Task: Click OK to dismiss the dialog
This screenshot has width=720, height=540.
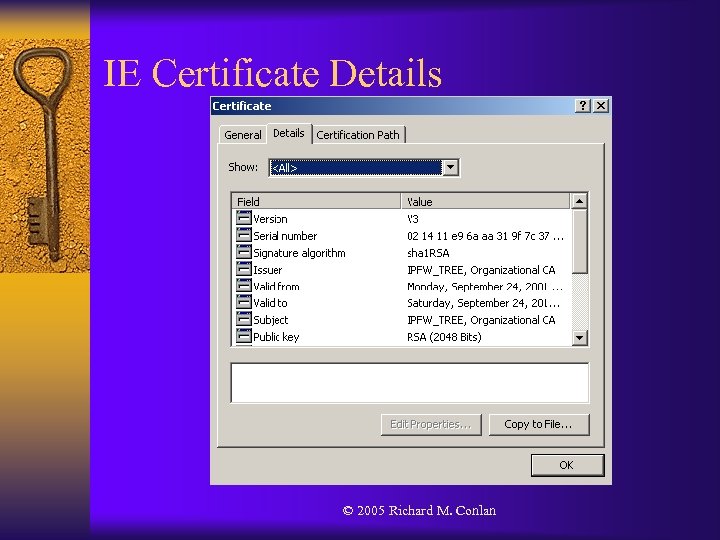Action: point(567,465)
